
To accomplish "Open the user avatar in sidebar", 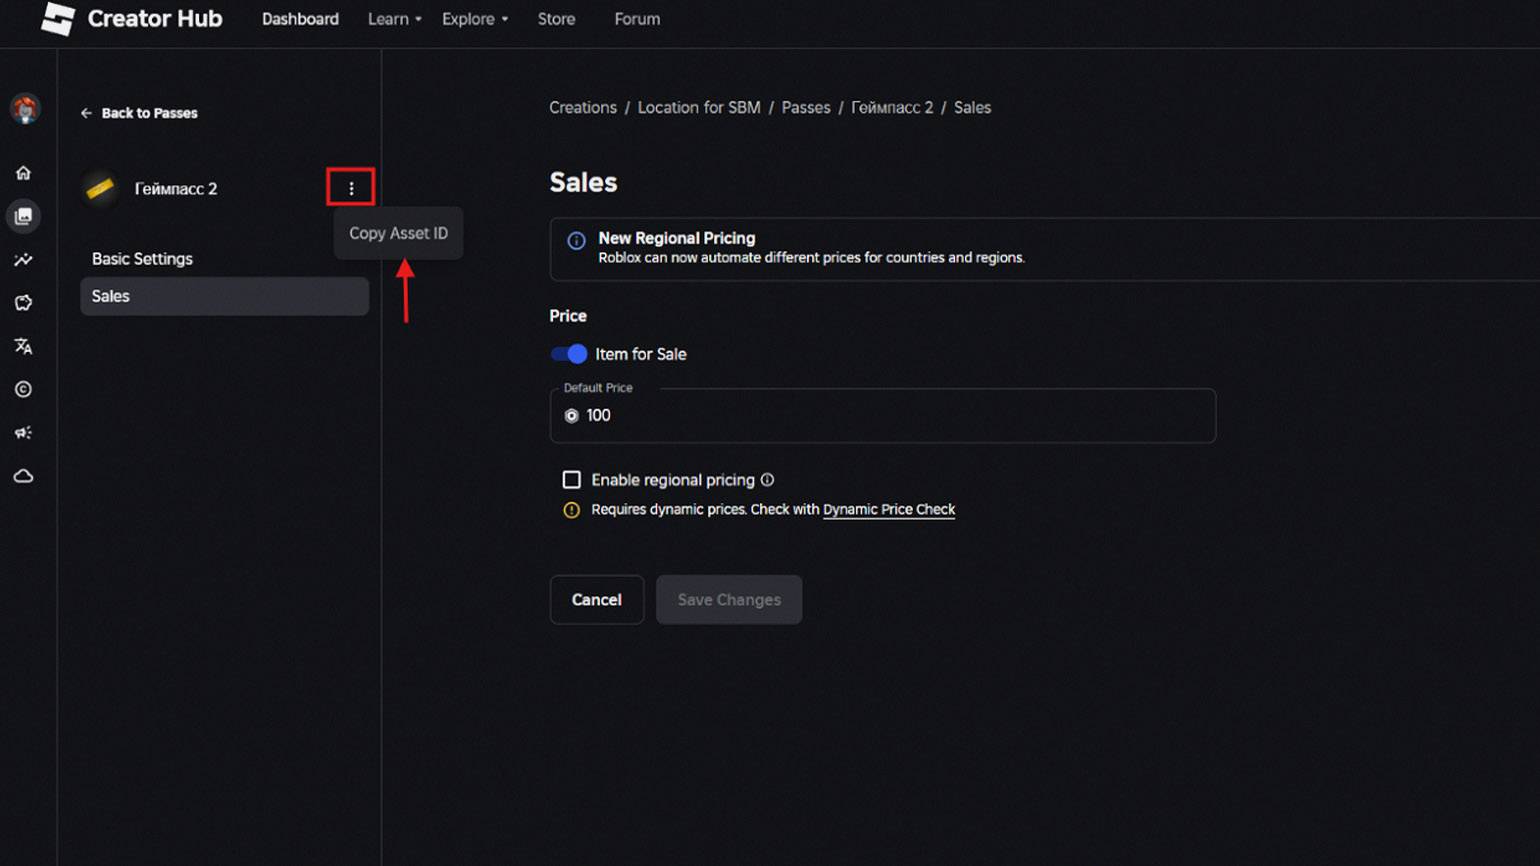I will click(25, 108).
